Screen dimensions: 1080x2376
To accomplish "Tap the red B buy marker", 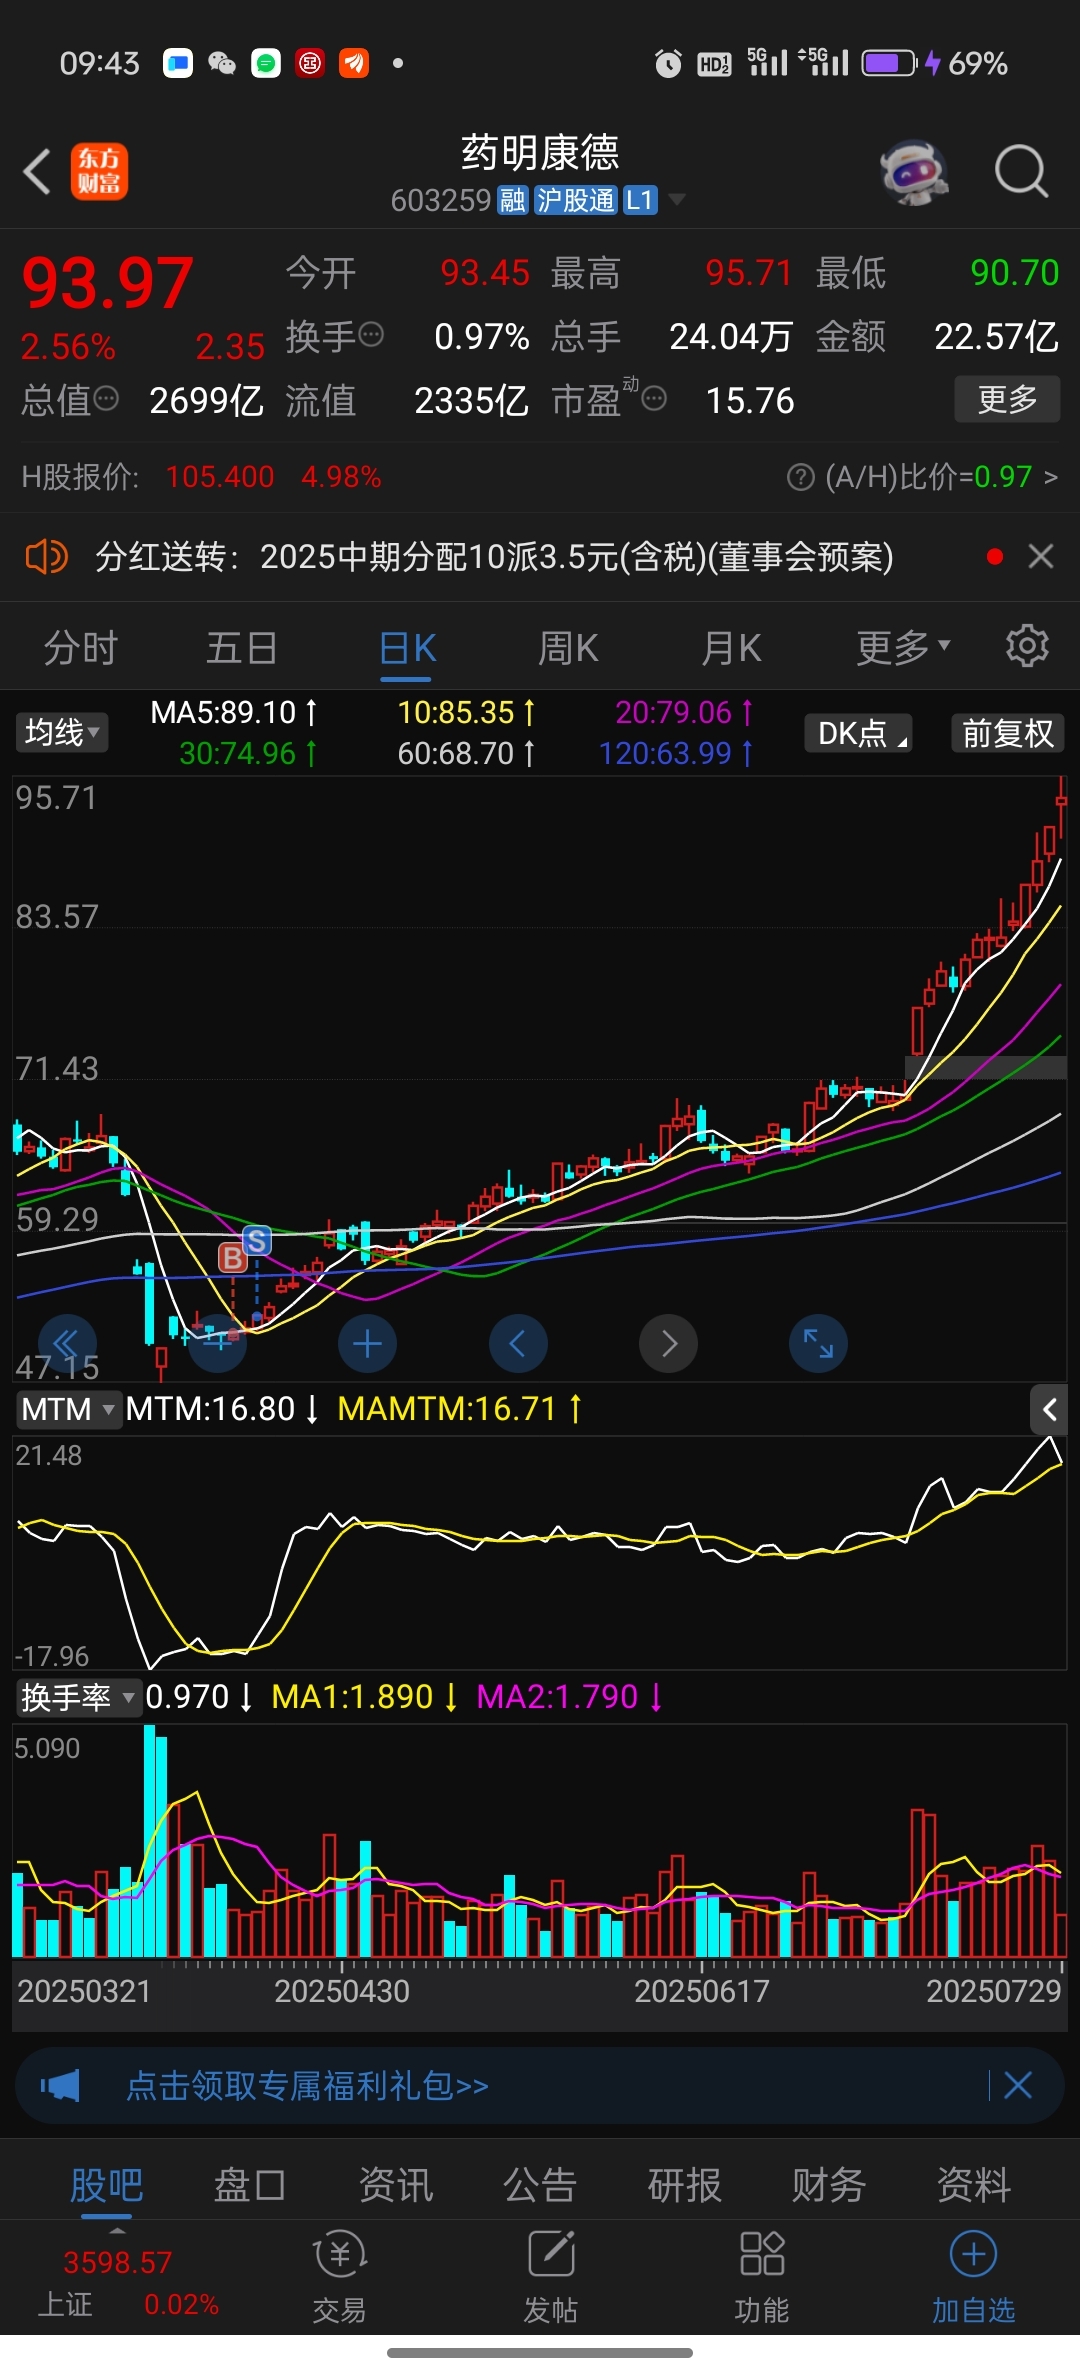I will pyautogui.click(x=232, y=1257).
